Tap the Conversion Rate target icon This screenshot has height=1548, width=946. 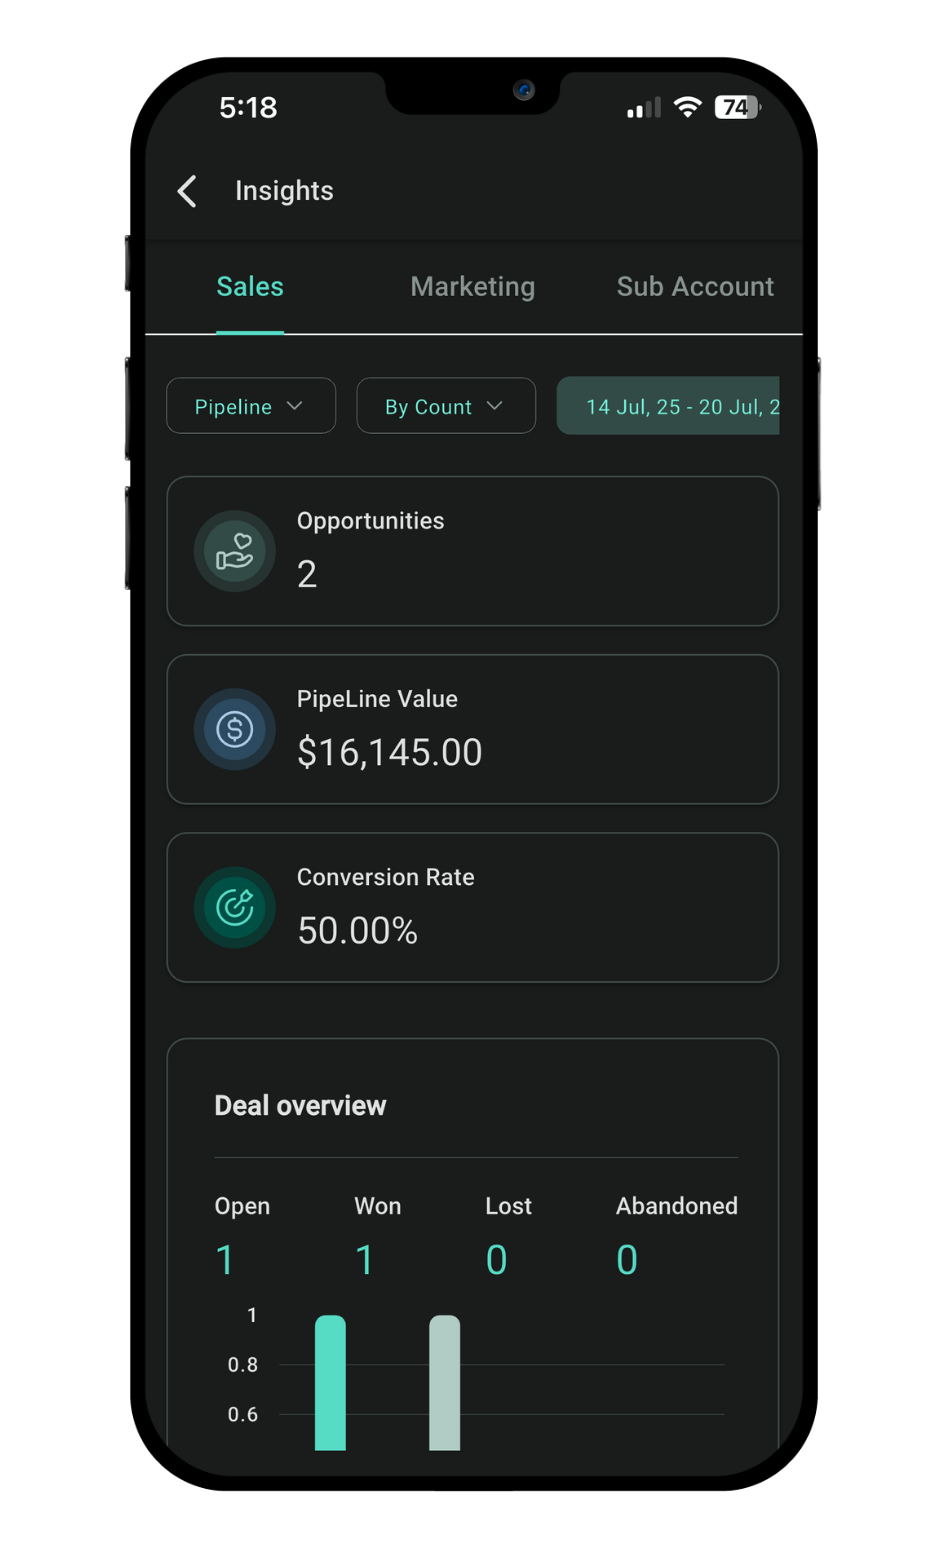234,907
